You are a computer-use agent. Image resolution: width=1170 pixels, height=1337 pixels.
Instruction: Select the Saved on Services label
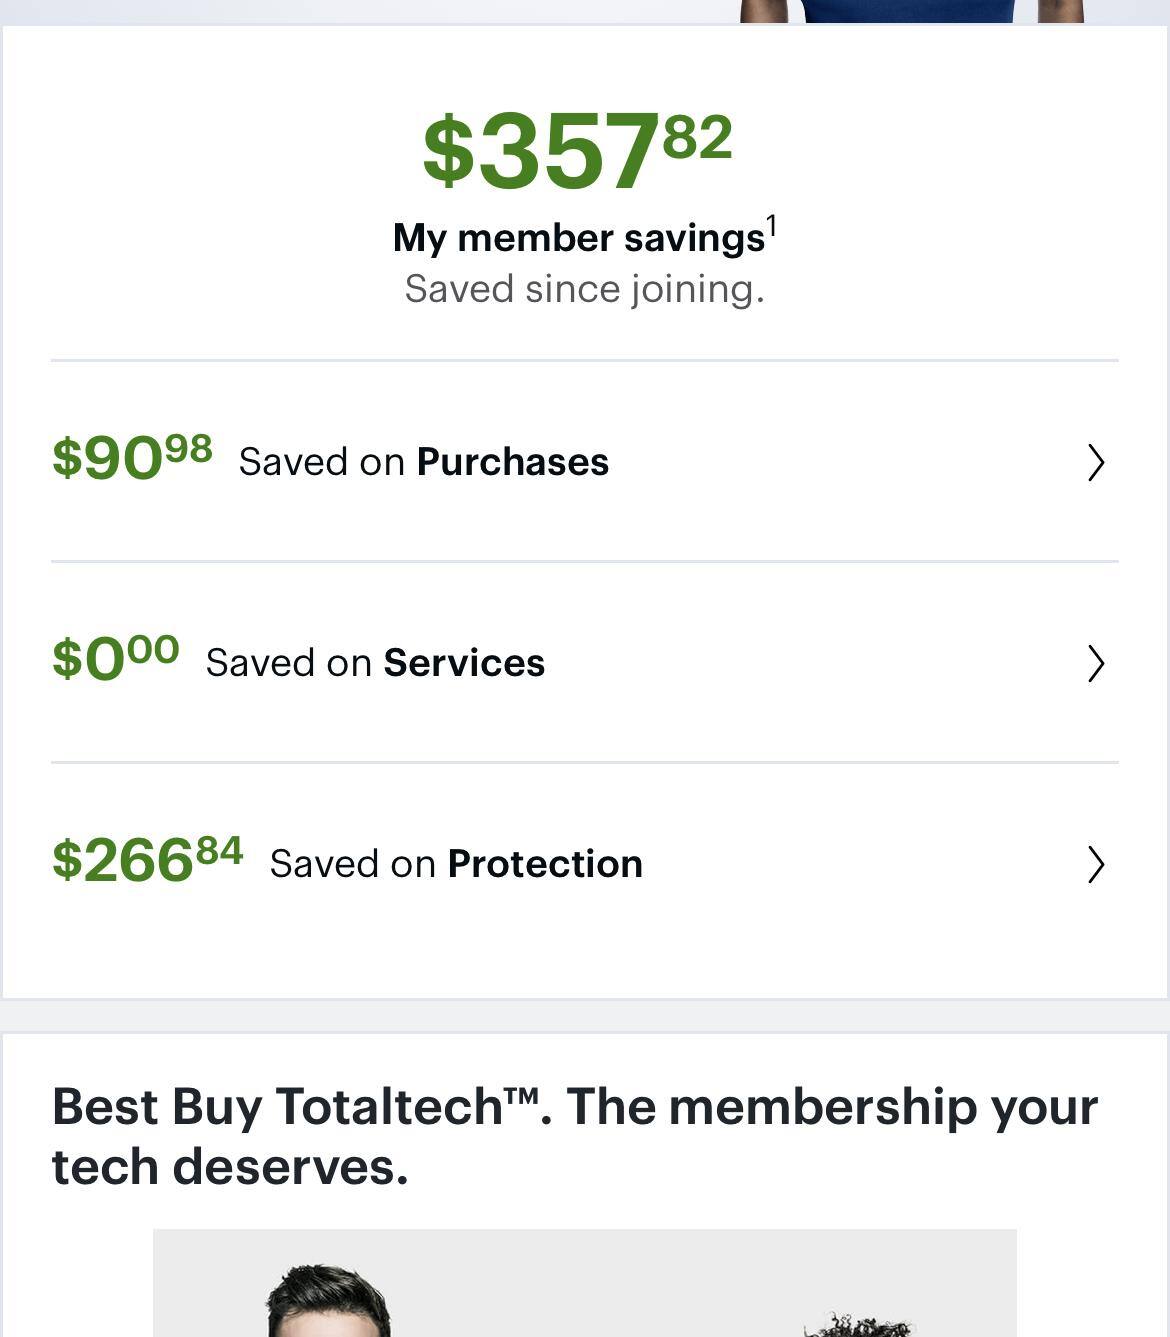(x=375, y=663)
